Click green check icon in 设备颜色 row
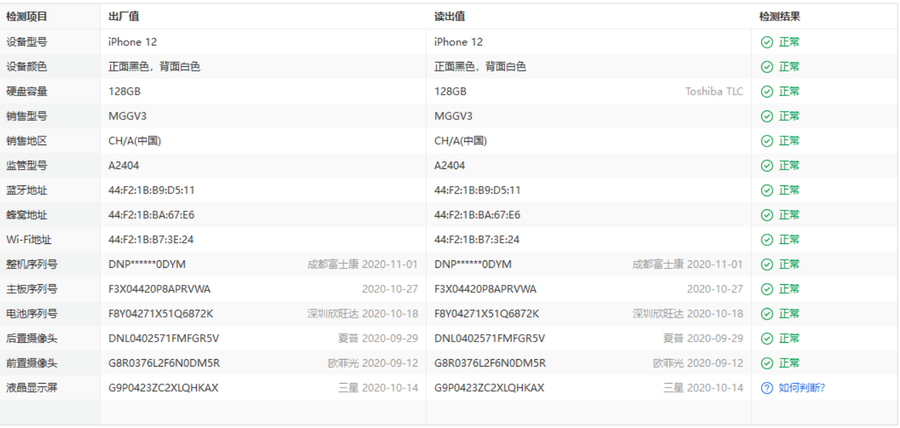 tap(767, 67)
